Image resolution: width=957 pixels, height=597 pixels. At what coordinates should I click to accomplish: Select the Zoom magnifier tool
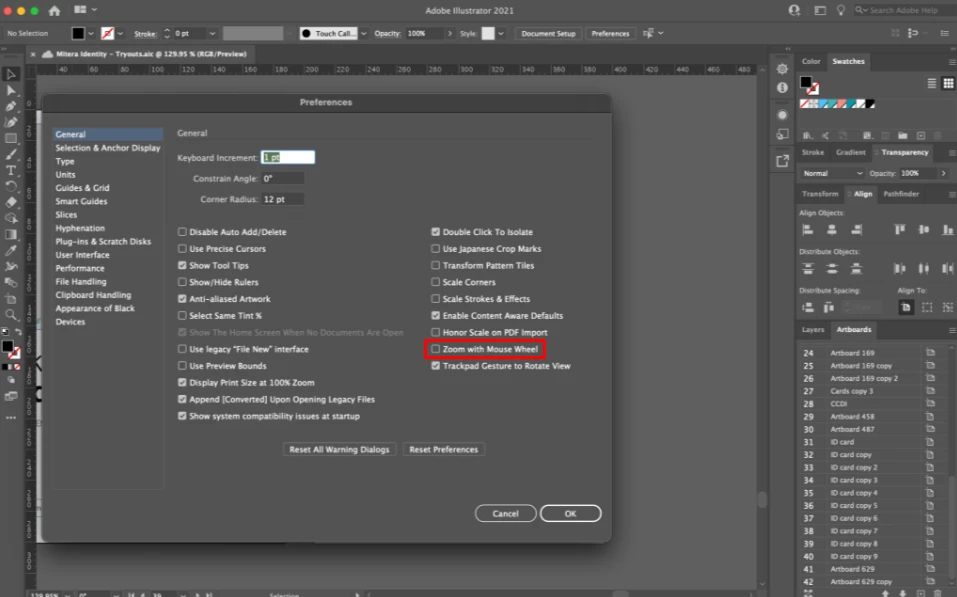tap(10, 314)
